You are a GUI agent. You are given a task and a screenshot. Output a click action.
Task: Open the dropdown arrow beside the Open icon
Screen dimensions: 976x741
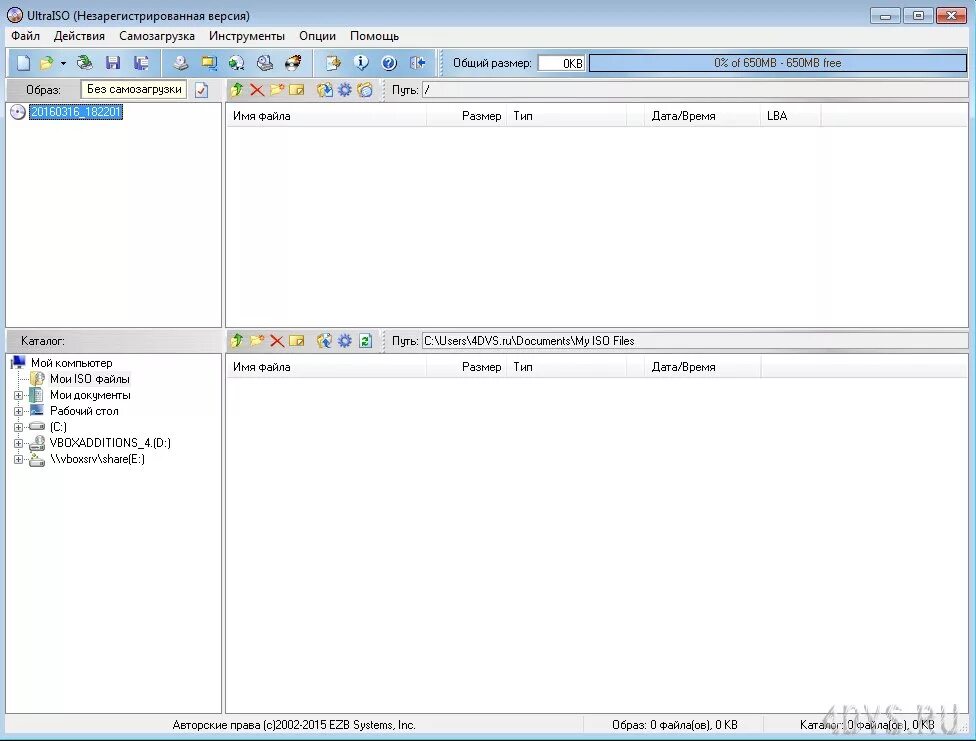point(63,64)
